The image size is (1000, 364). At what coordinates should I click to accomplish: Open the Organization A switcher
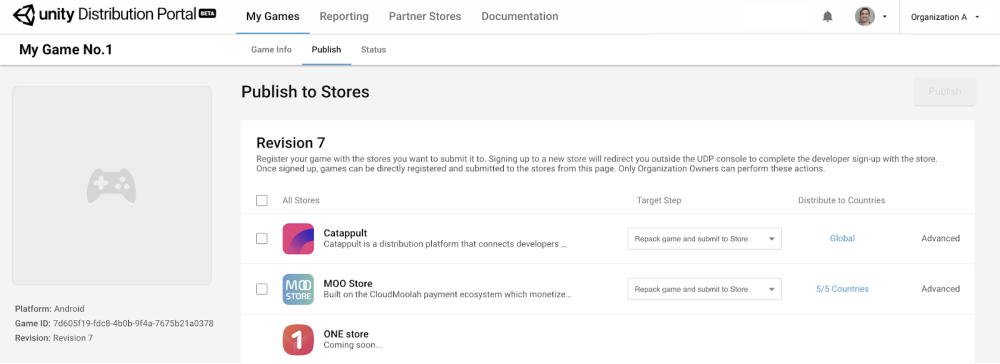[x=945, y=17]
